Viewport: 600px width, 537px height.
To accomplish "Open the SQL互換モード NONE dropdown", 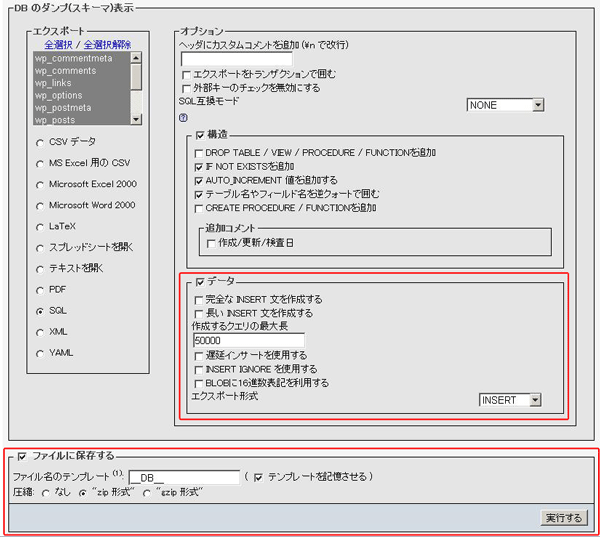I will (x=505, y=105).
